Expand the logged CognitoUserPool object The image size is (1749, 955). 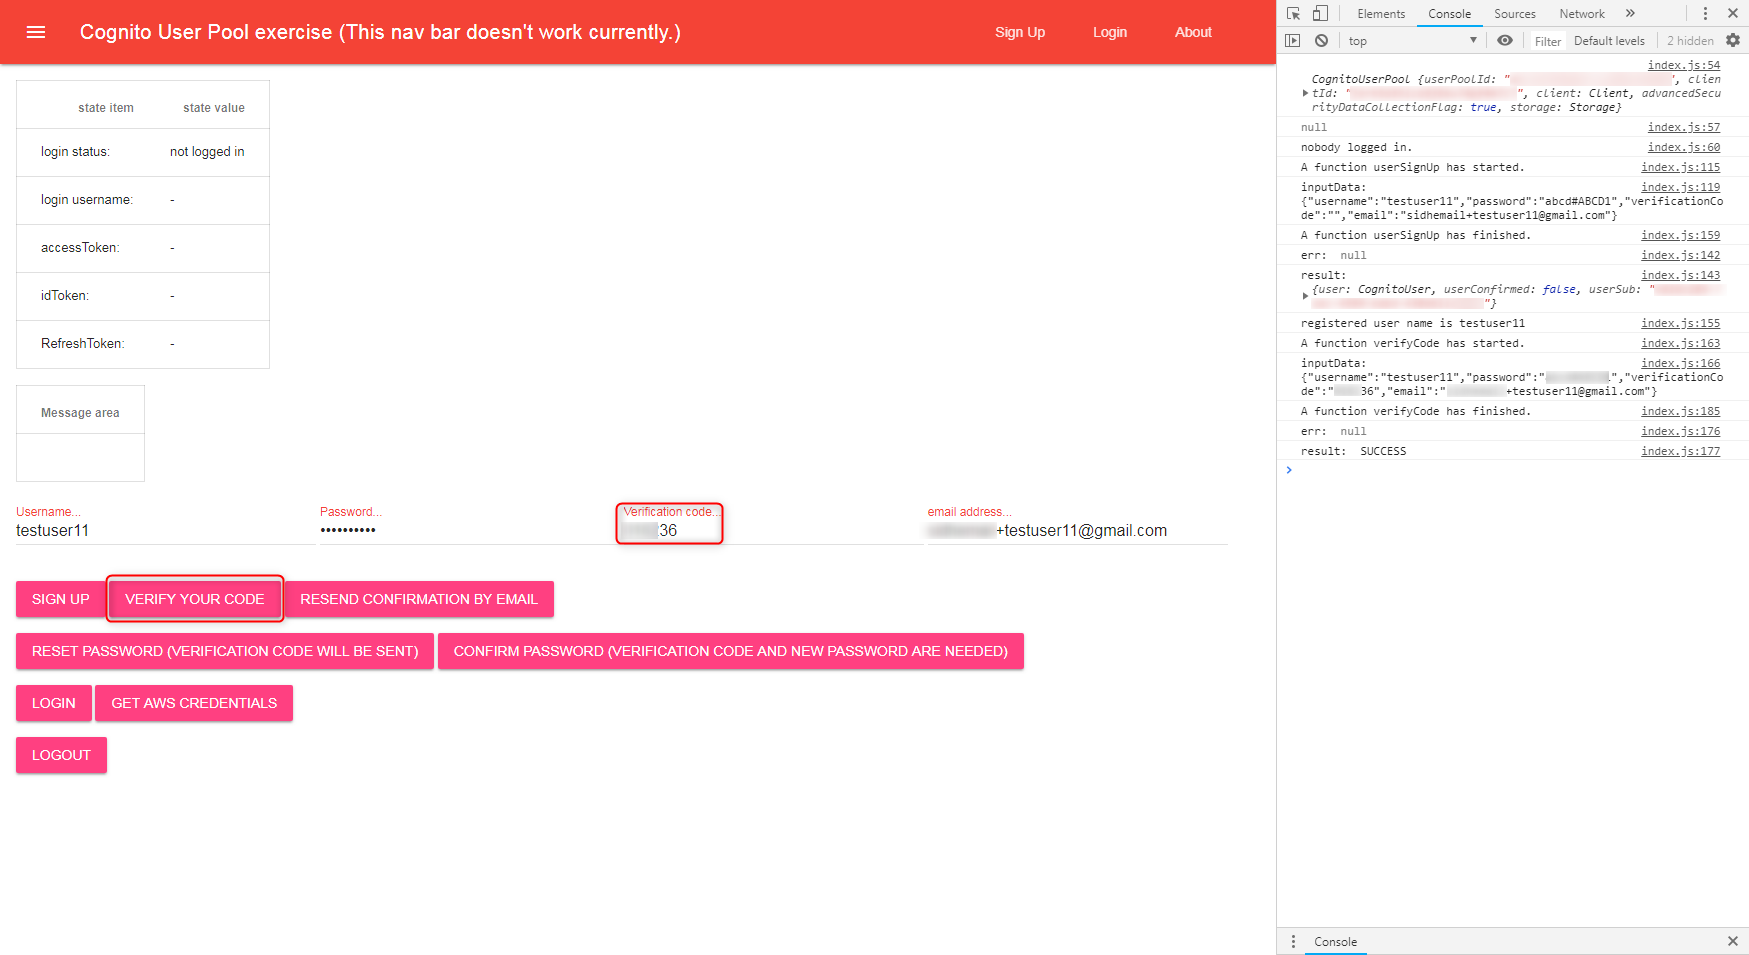(x=1305, y=92)
